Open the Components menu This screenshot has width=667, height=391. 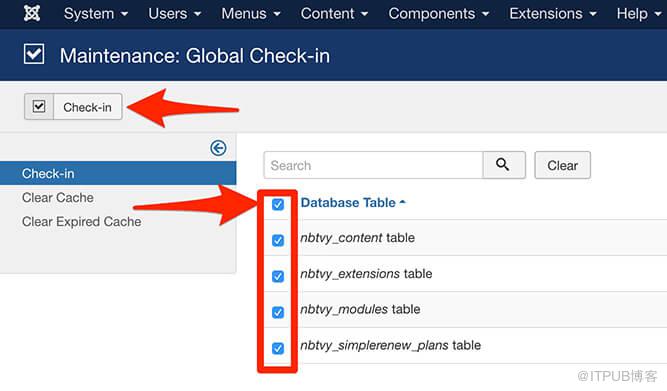coord(439,14)
